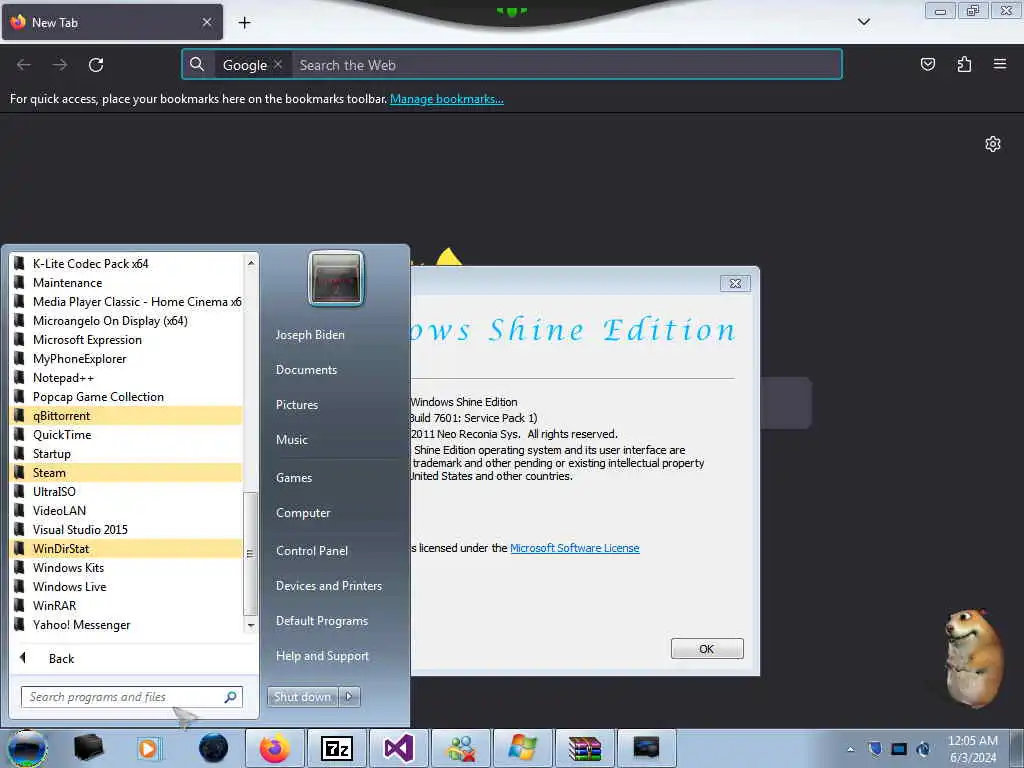Viewport: 1024px width, 768px height.
Task: Show hidden system tray icons
Action: 850,749
